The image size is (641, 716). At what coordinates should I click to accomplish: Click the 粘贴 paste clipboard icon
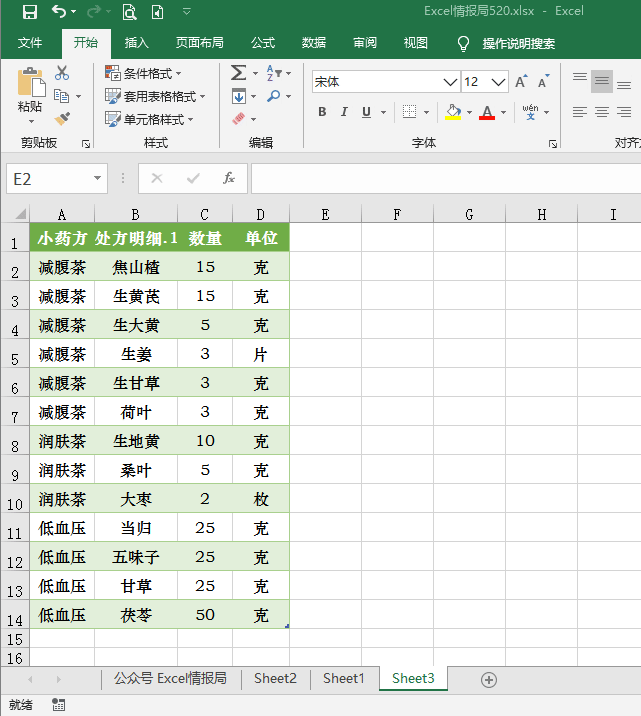31,83
